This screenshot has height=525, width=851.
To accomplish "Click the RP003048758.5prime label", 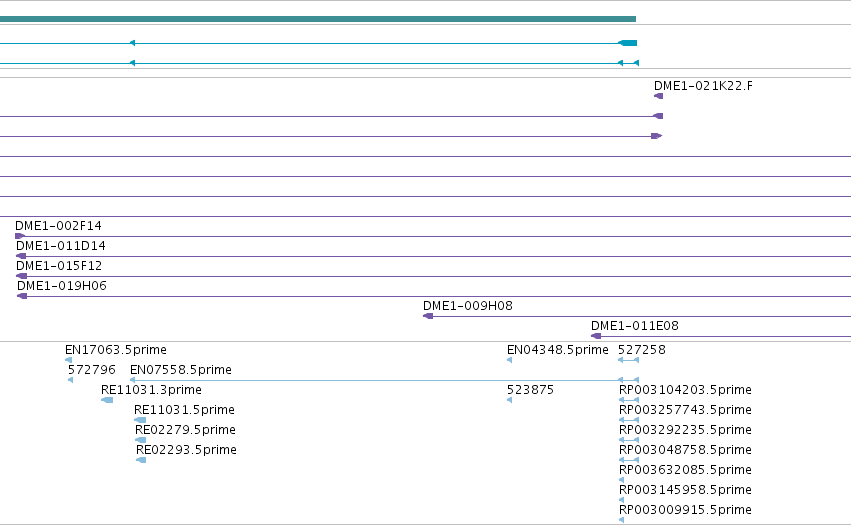I will pos(685,450).
